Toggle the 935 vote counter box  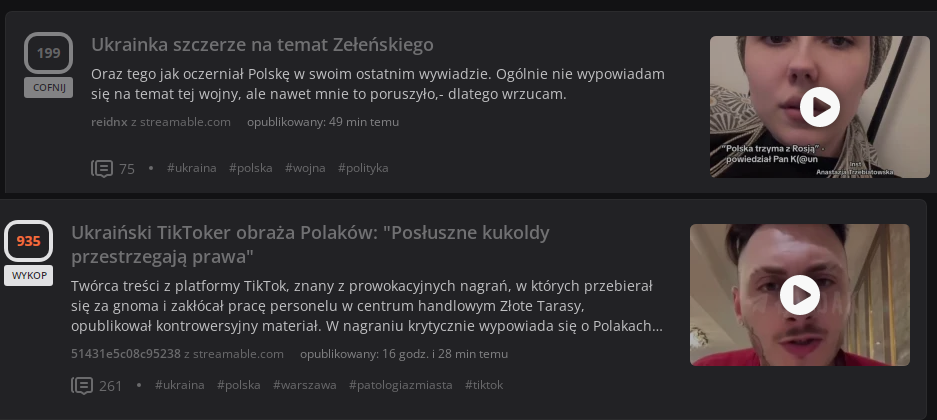[28, 241]
